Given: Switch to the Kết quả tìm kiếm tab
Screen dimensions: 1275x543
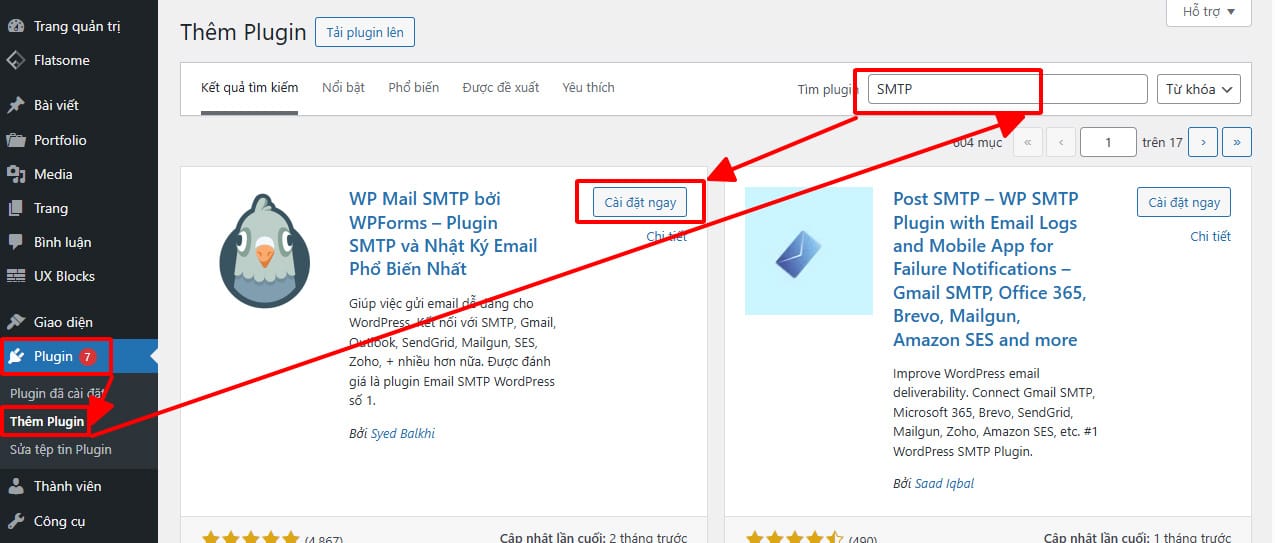Looking at the screenshot, I should (249, 88).
